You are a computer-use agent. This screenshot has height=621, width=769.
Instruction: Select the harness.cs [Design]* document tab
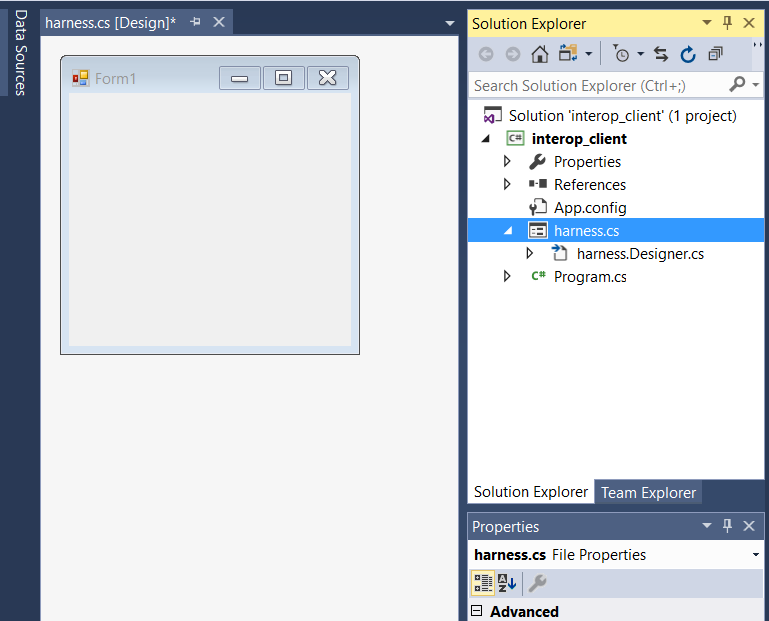click(110, 23)
